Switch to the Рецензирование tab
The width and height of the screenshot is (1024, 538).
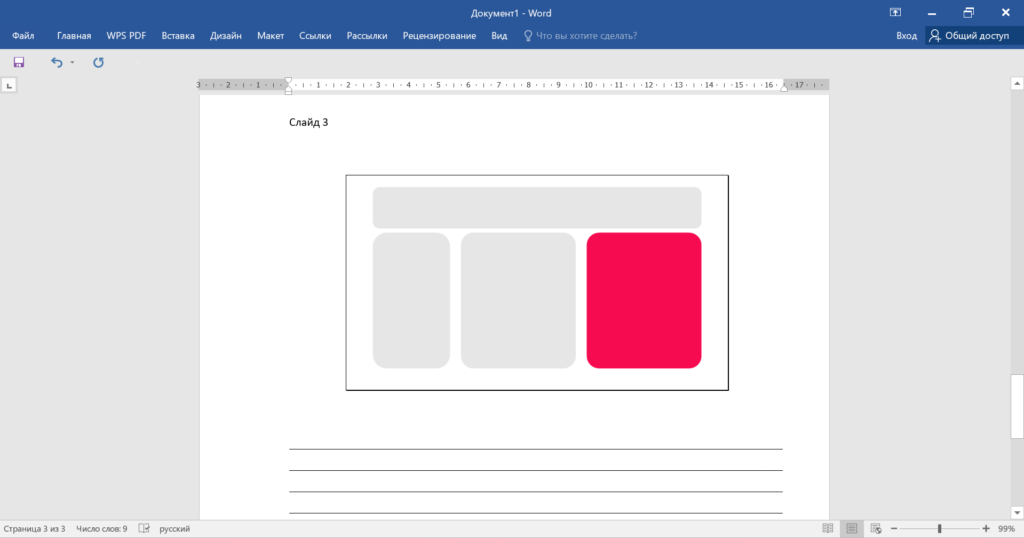439,36
